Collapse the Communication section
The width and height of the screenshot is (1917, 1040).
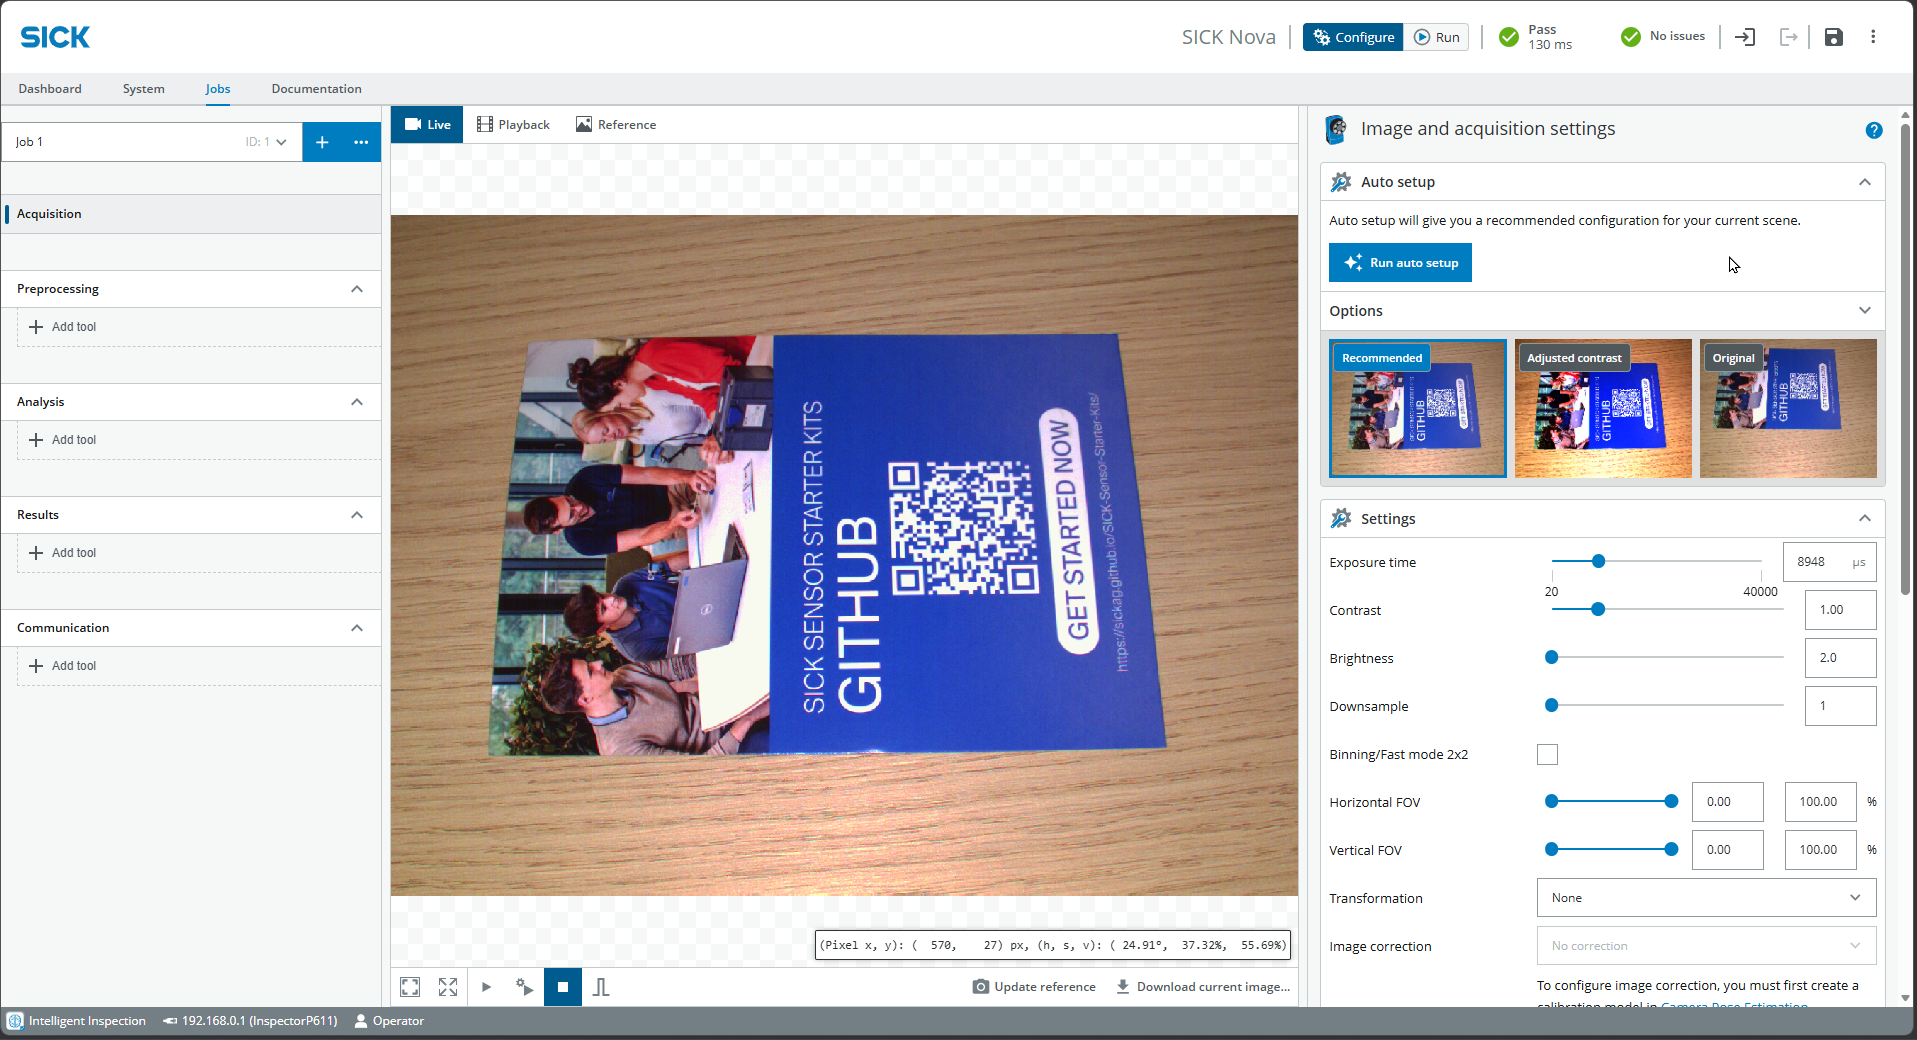[x=357, y=628]
